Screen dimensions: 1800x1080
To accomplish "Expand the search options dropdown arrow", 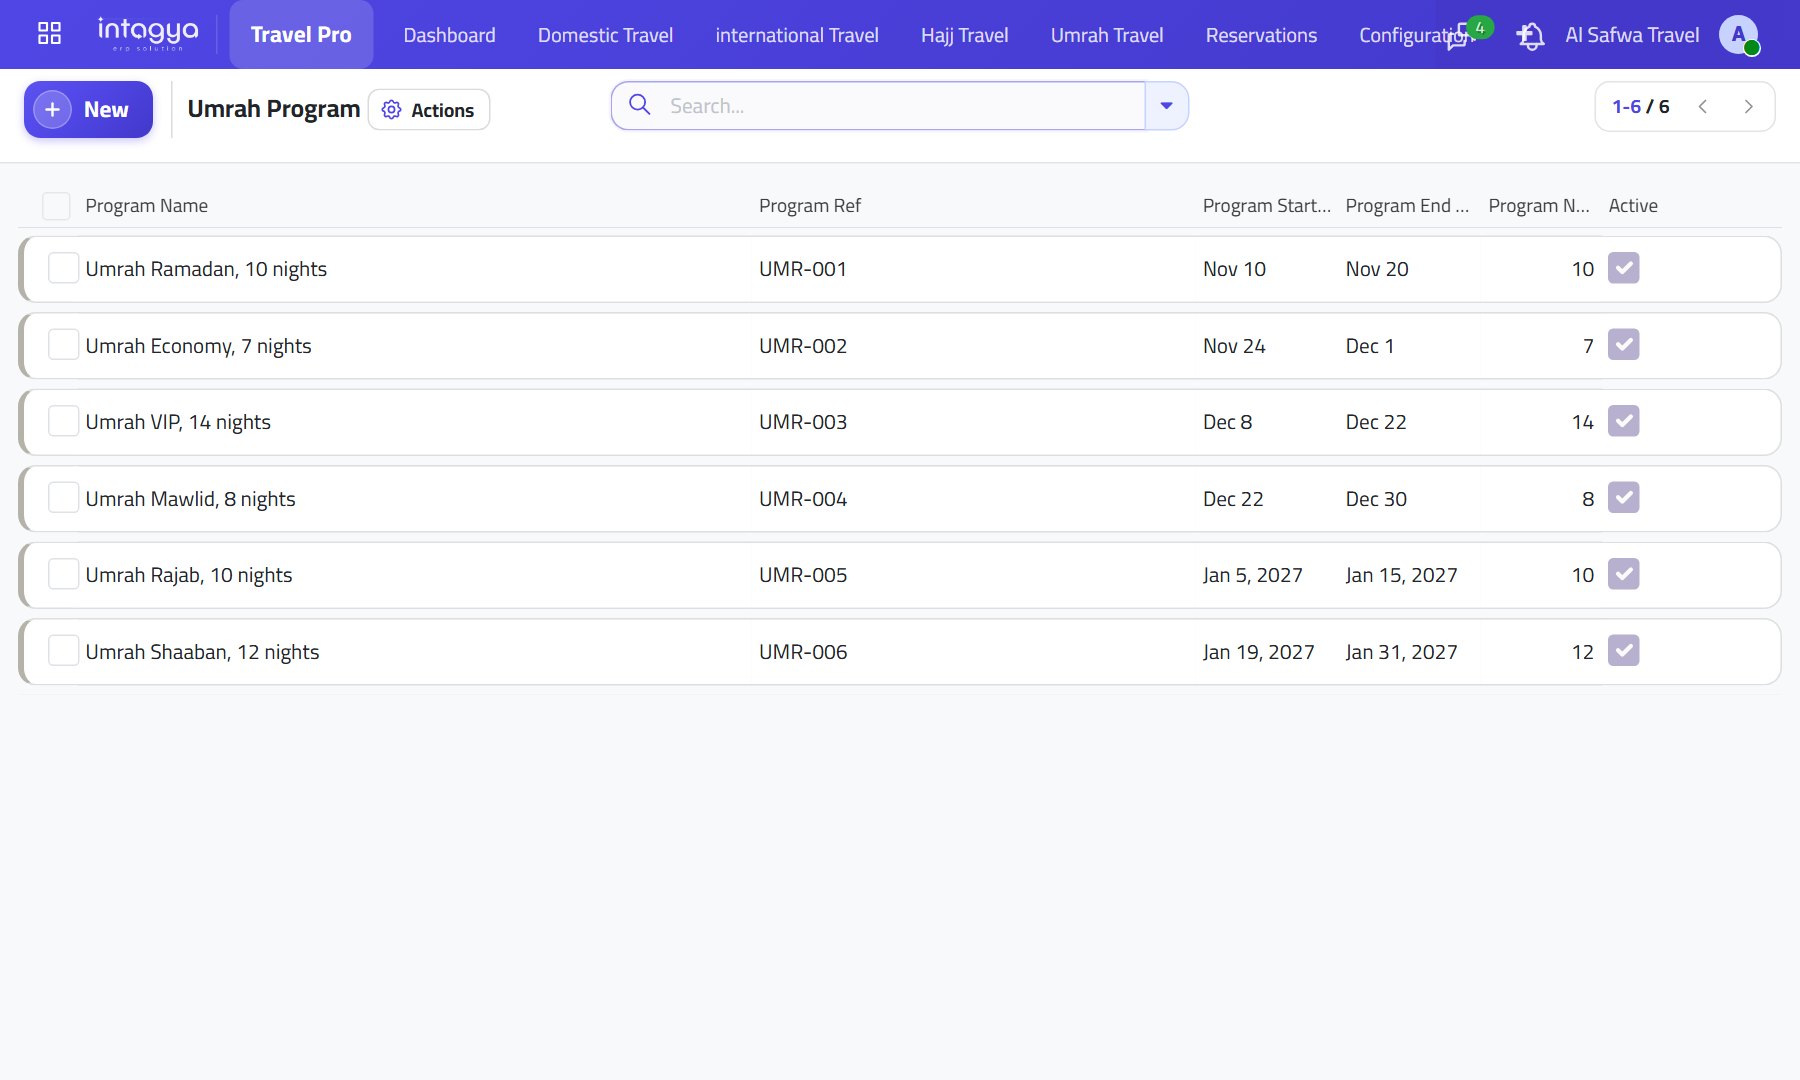I will (1166, 106).
